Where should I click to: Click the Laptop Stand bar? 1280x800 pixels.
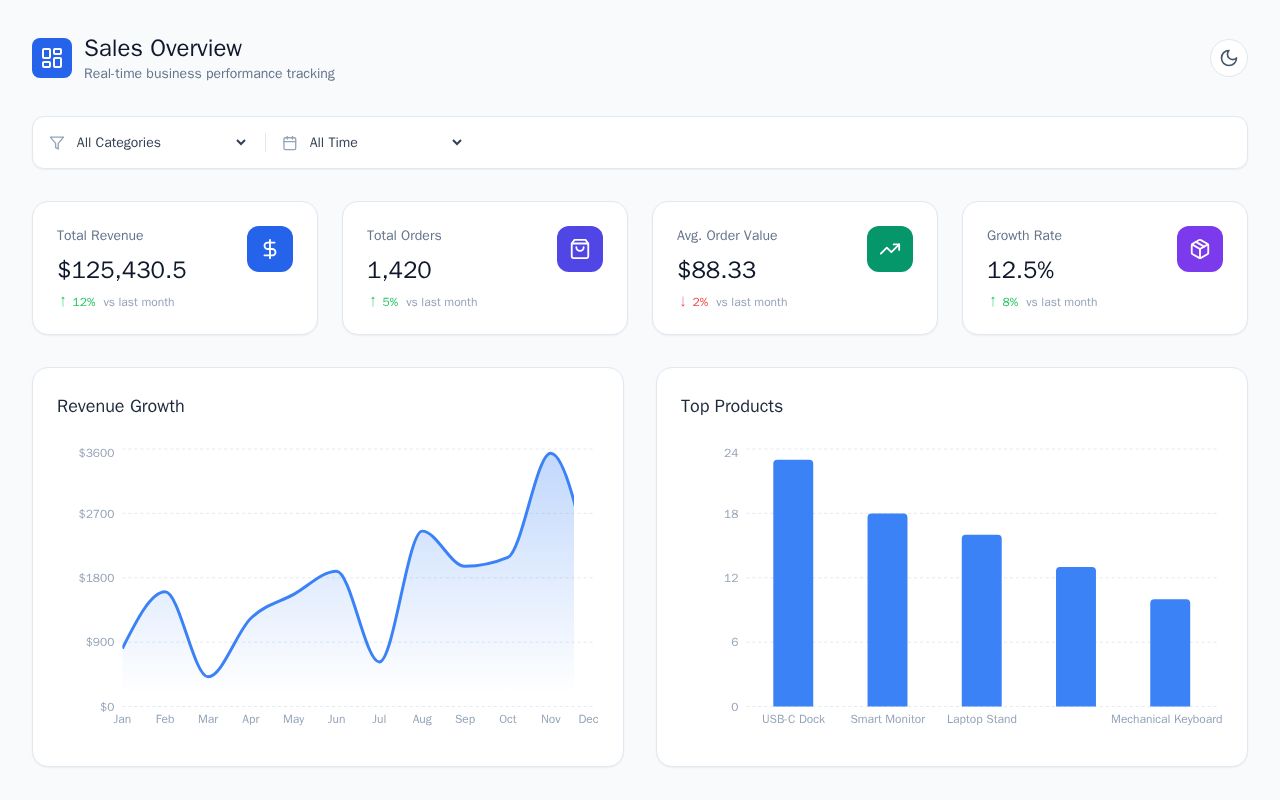tap(982, 620)
